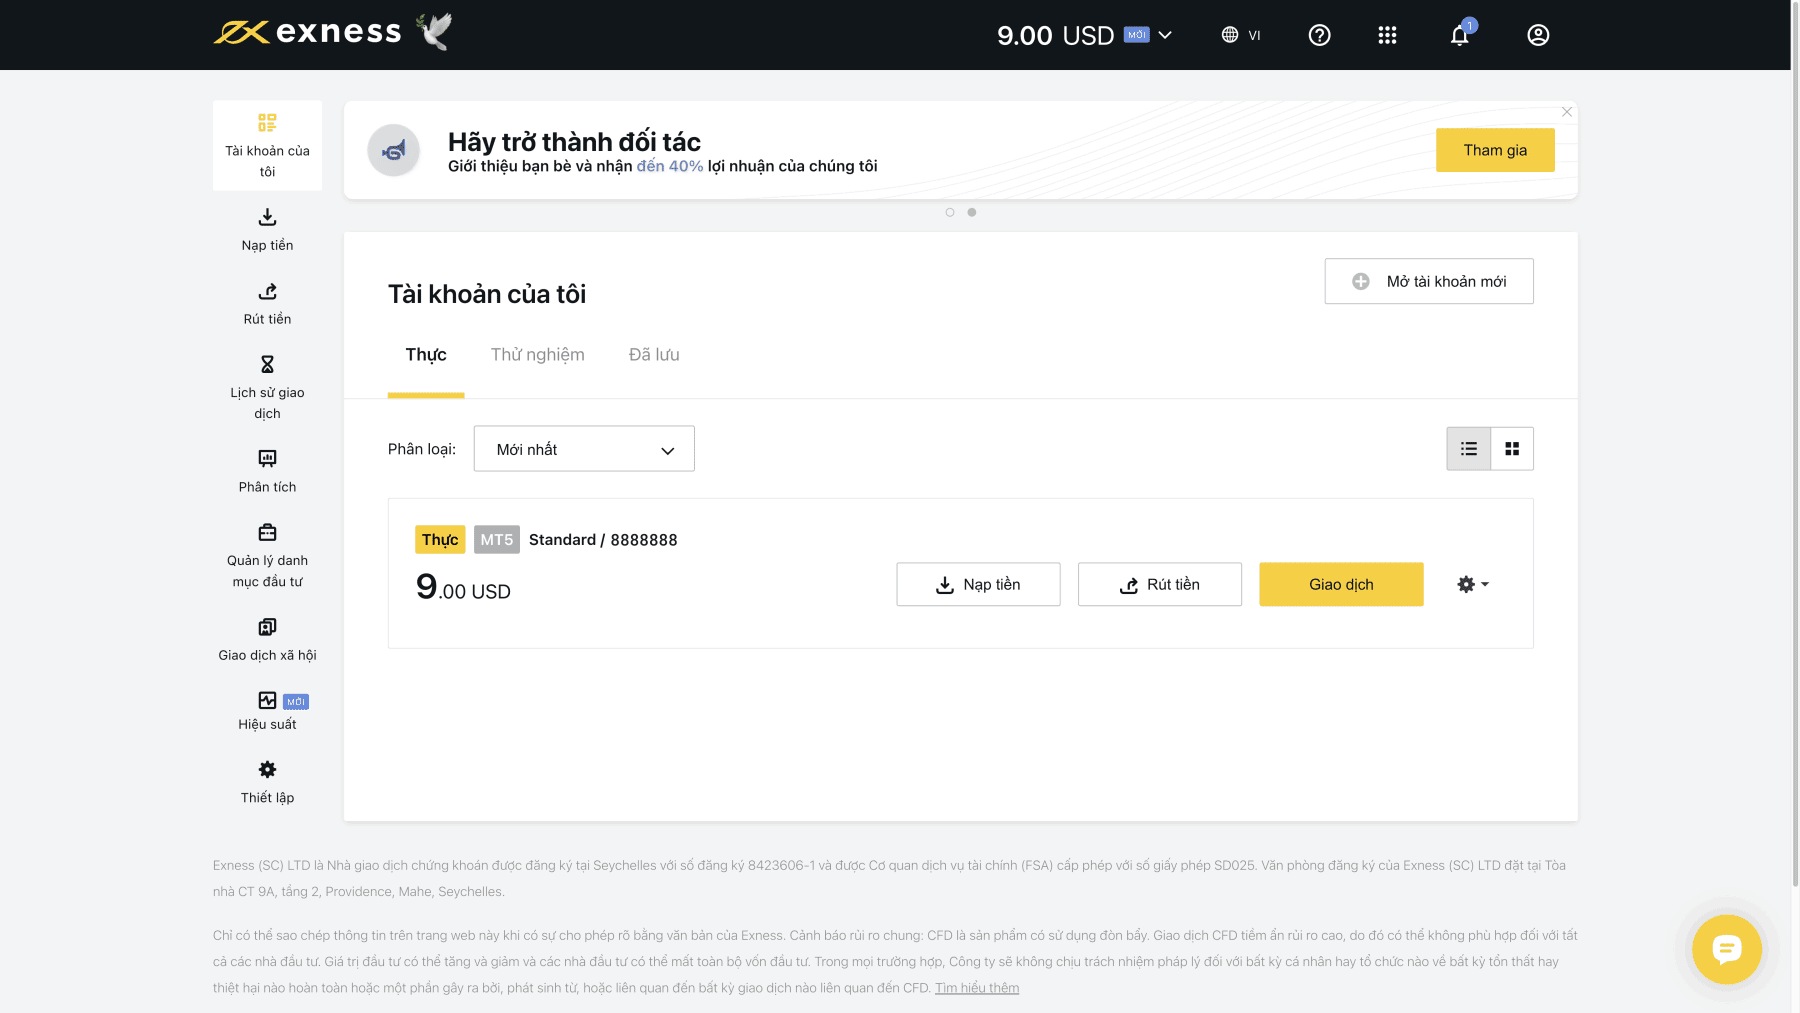Open Tài khoản của tôi in sidebar
Viewport: 1800px width, 1013px height.
(x=267, y=145)
